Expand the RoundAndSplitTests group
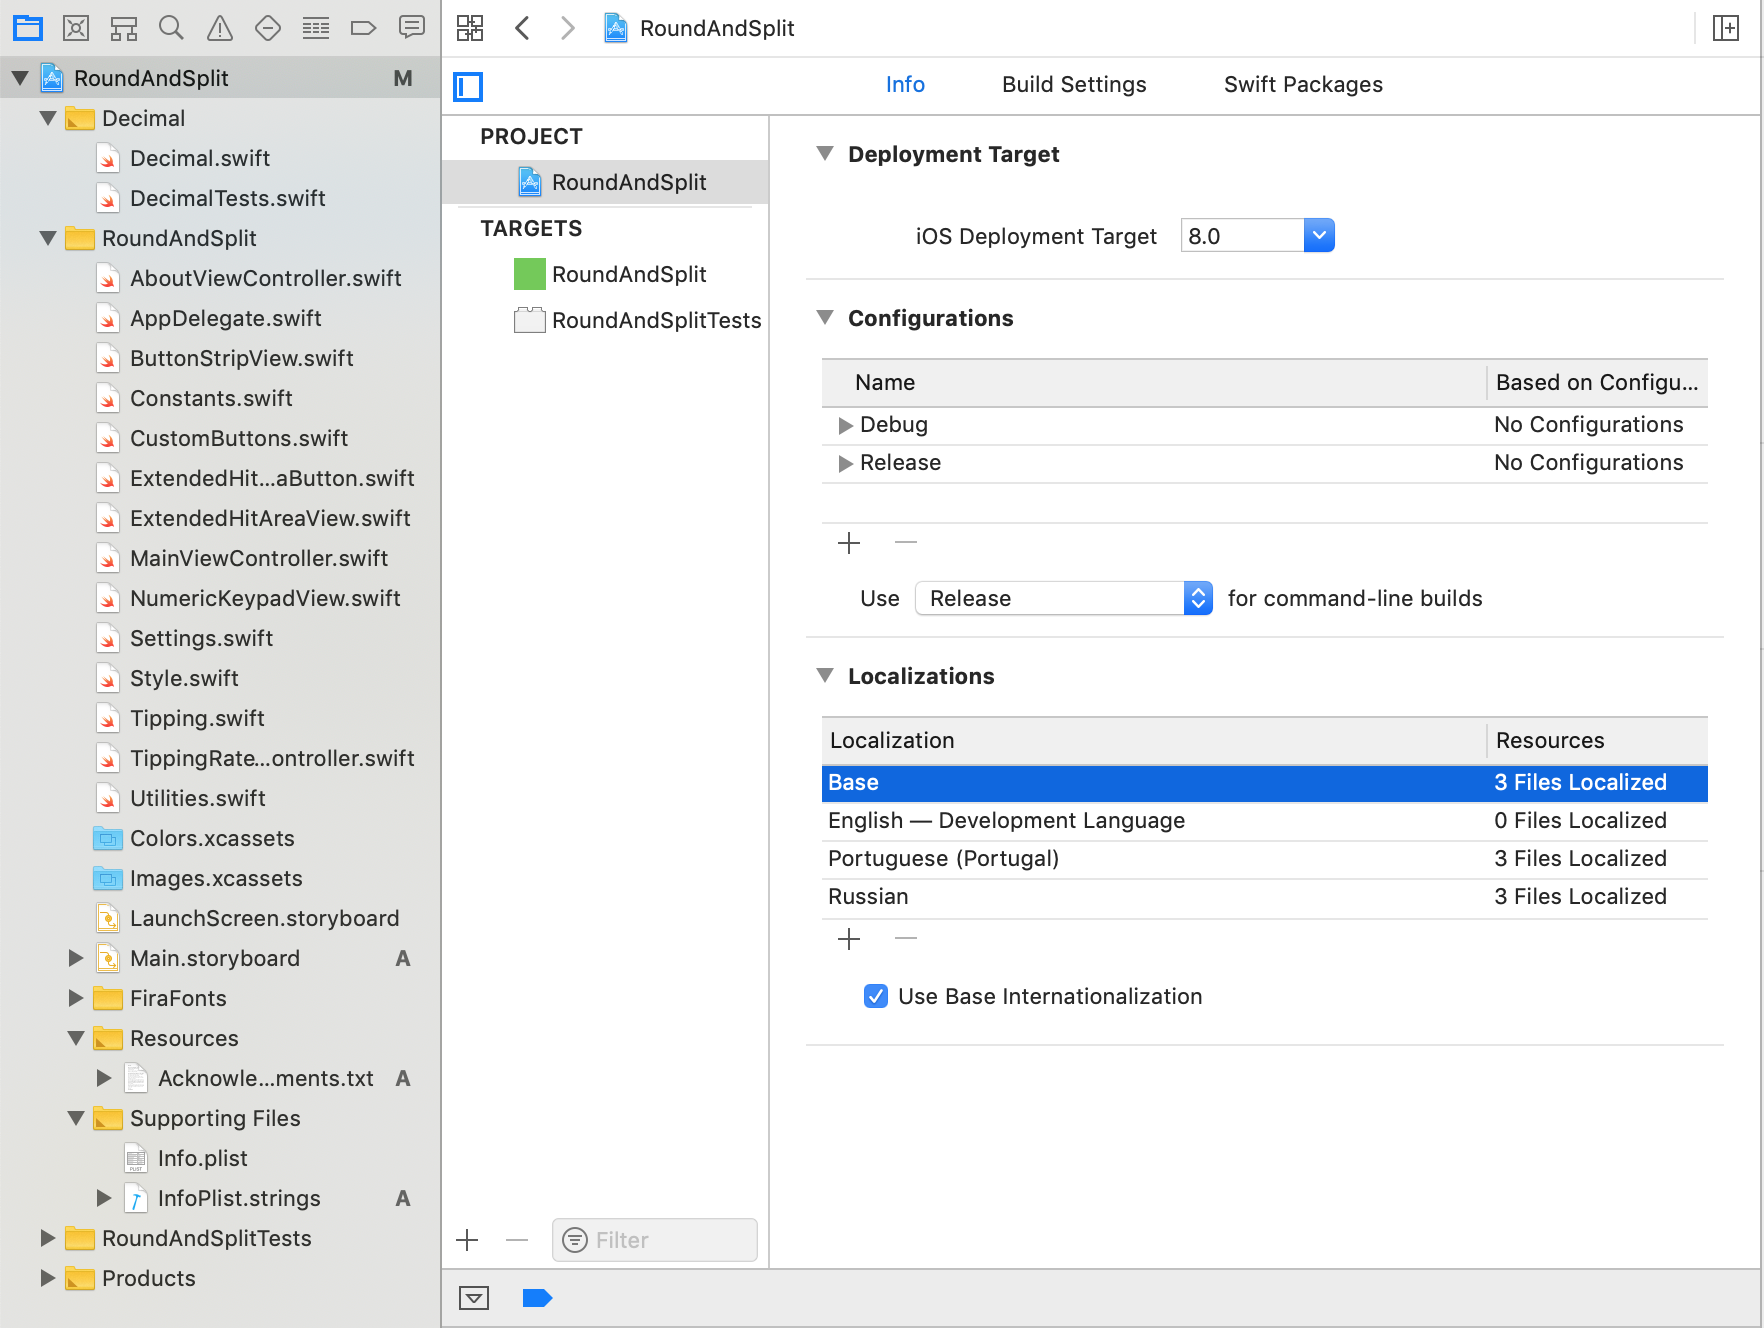This screenshot has height=1328, width=1764. coord(48,1238)
